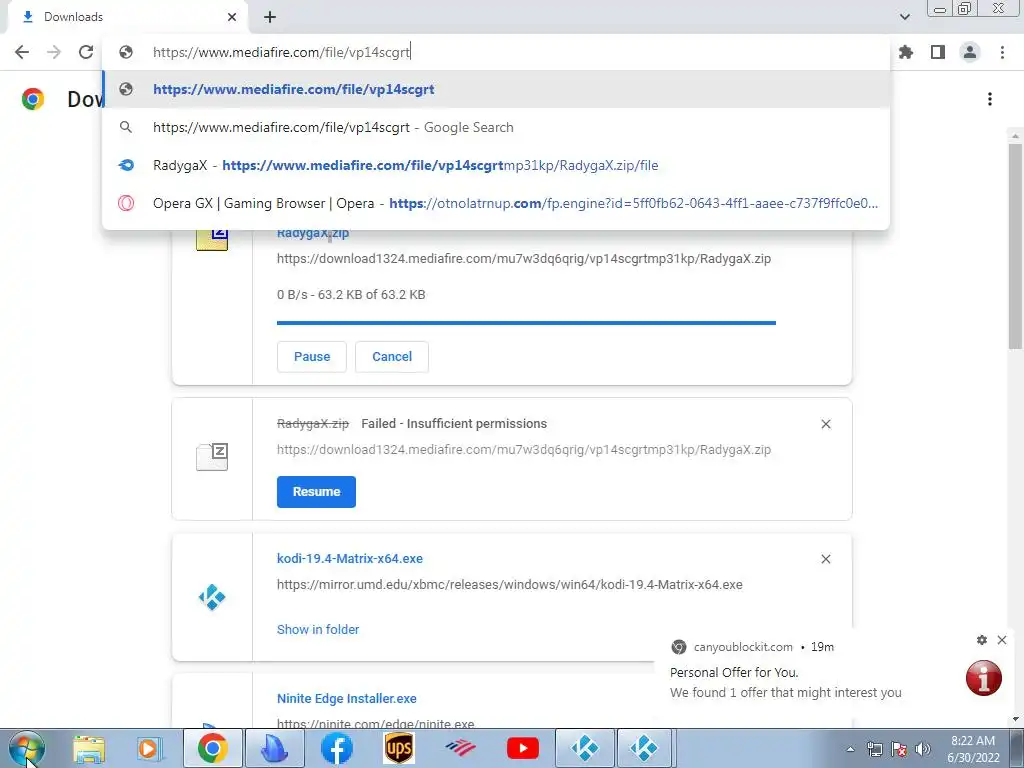Open File Explorer from the taskbar
The height and width of the screenshot is (768, 1024).
(x=89, y=748)
